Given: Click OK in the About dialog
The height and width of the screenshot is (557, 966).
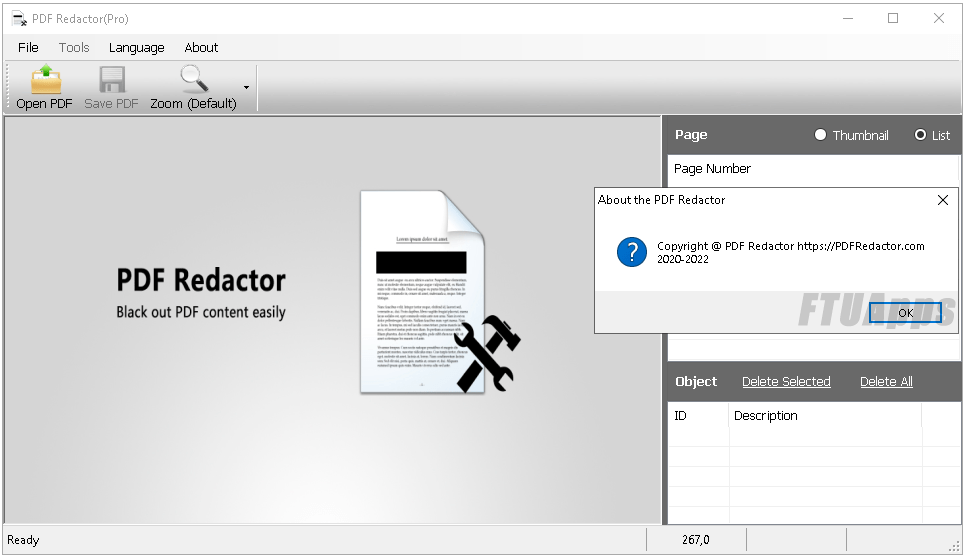Looking at the screenshot, I should pos(905,313).
